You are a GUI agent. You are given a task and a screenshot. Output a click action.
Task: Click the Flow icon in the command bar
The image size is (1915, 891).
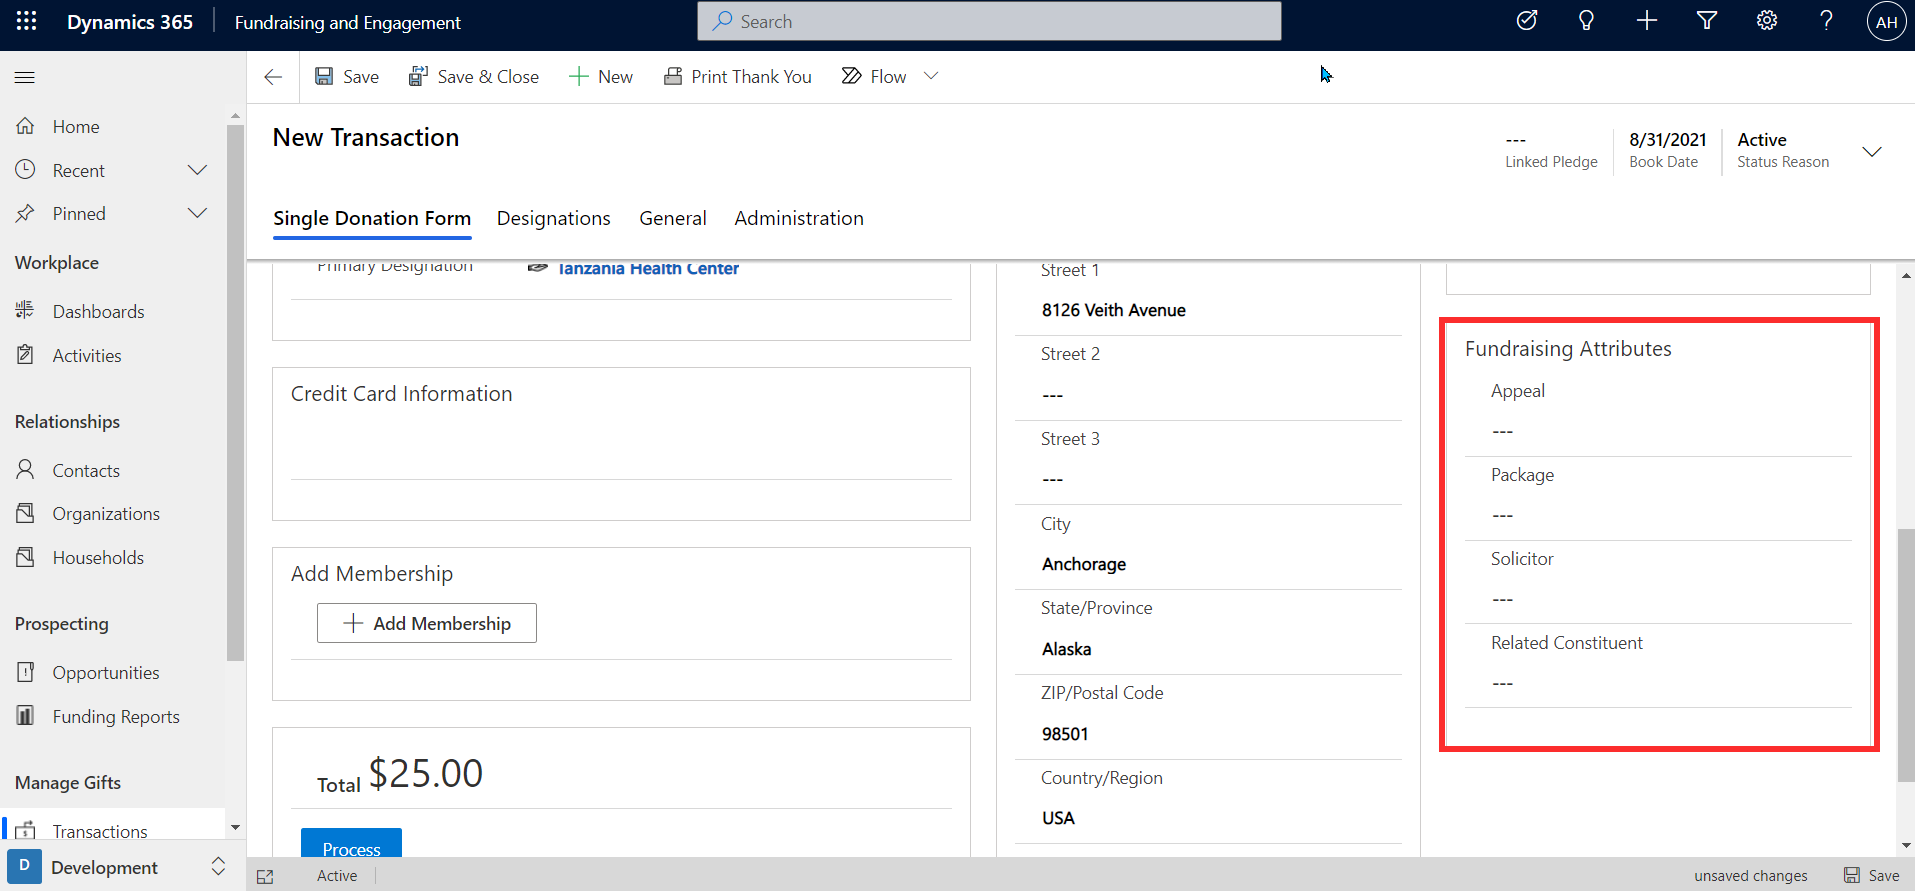[851, 76]
